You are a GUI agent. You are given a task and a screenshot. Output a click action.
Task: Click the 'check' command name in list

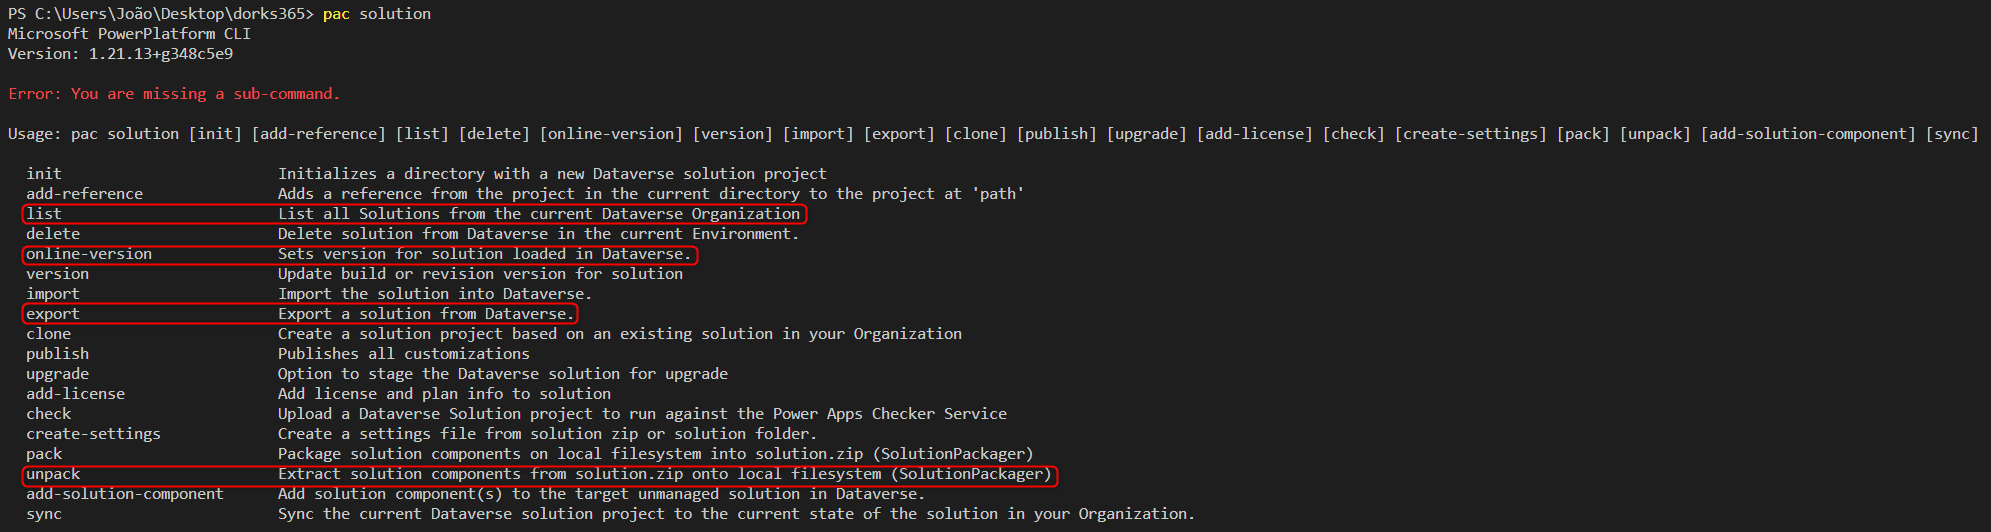(48, 414)
